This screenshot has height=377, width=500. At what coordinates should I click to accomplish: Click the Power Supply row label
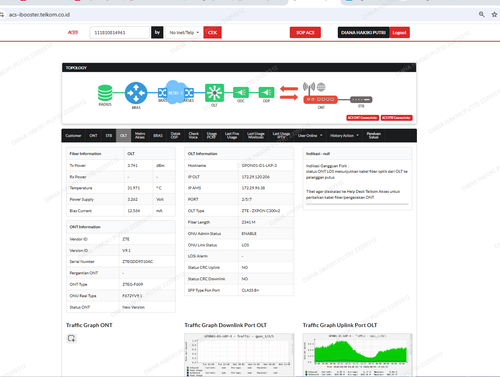pyautogui.click(x=82, y=199)
